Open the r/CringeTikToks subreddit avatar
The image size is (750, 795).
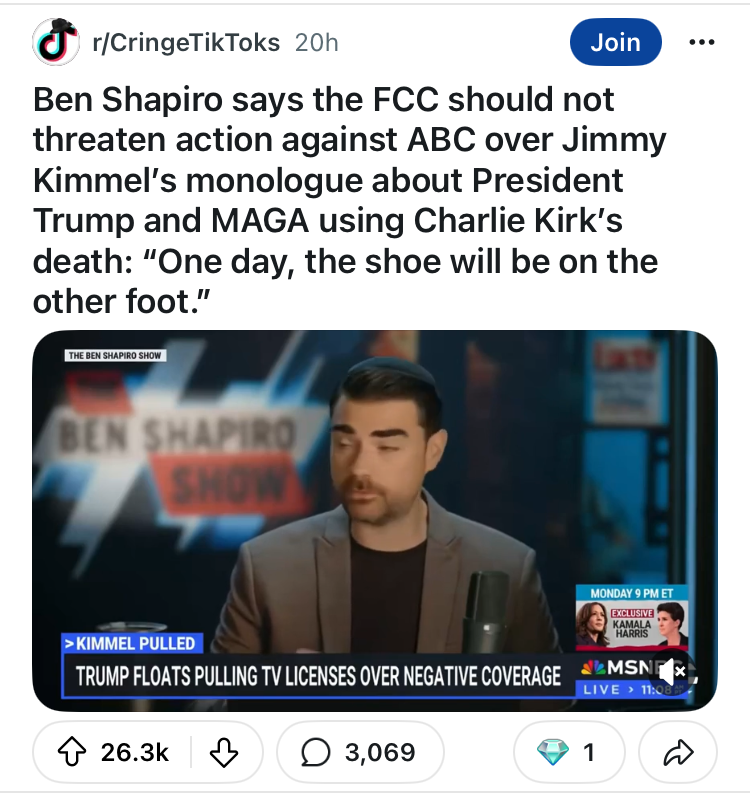55,42
